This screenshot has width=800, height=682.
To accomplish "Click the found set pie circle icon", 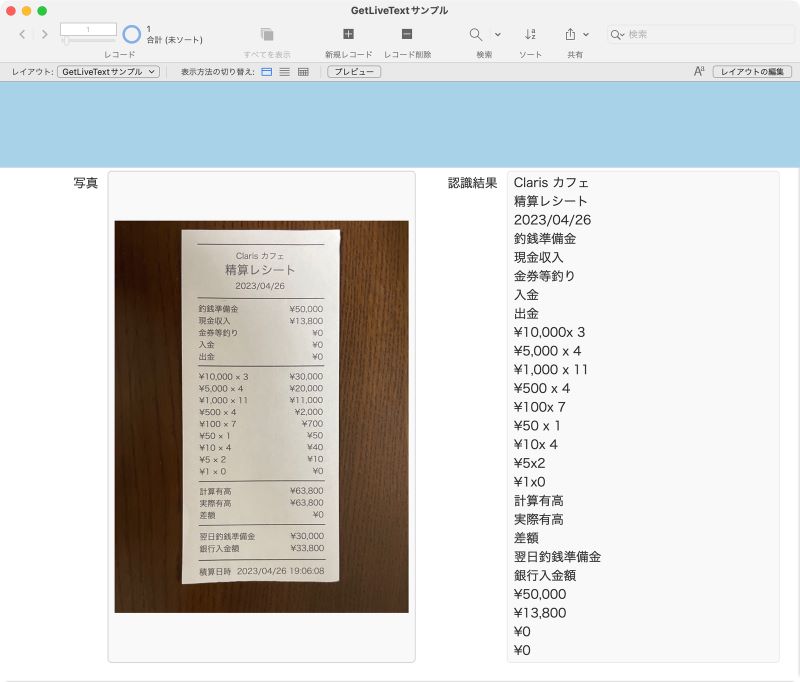I will (x=132, y=34).
